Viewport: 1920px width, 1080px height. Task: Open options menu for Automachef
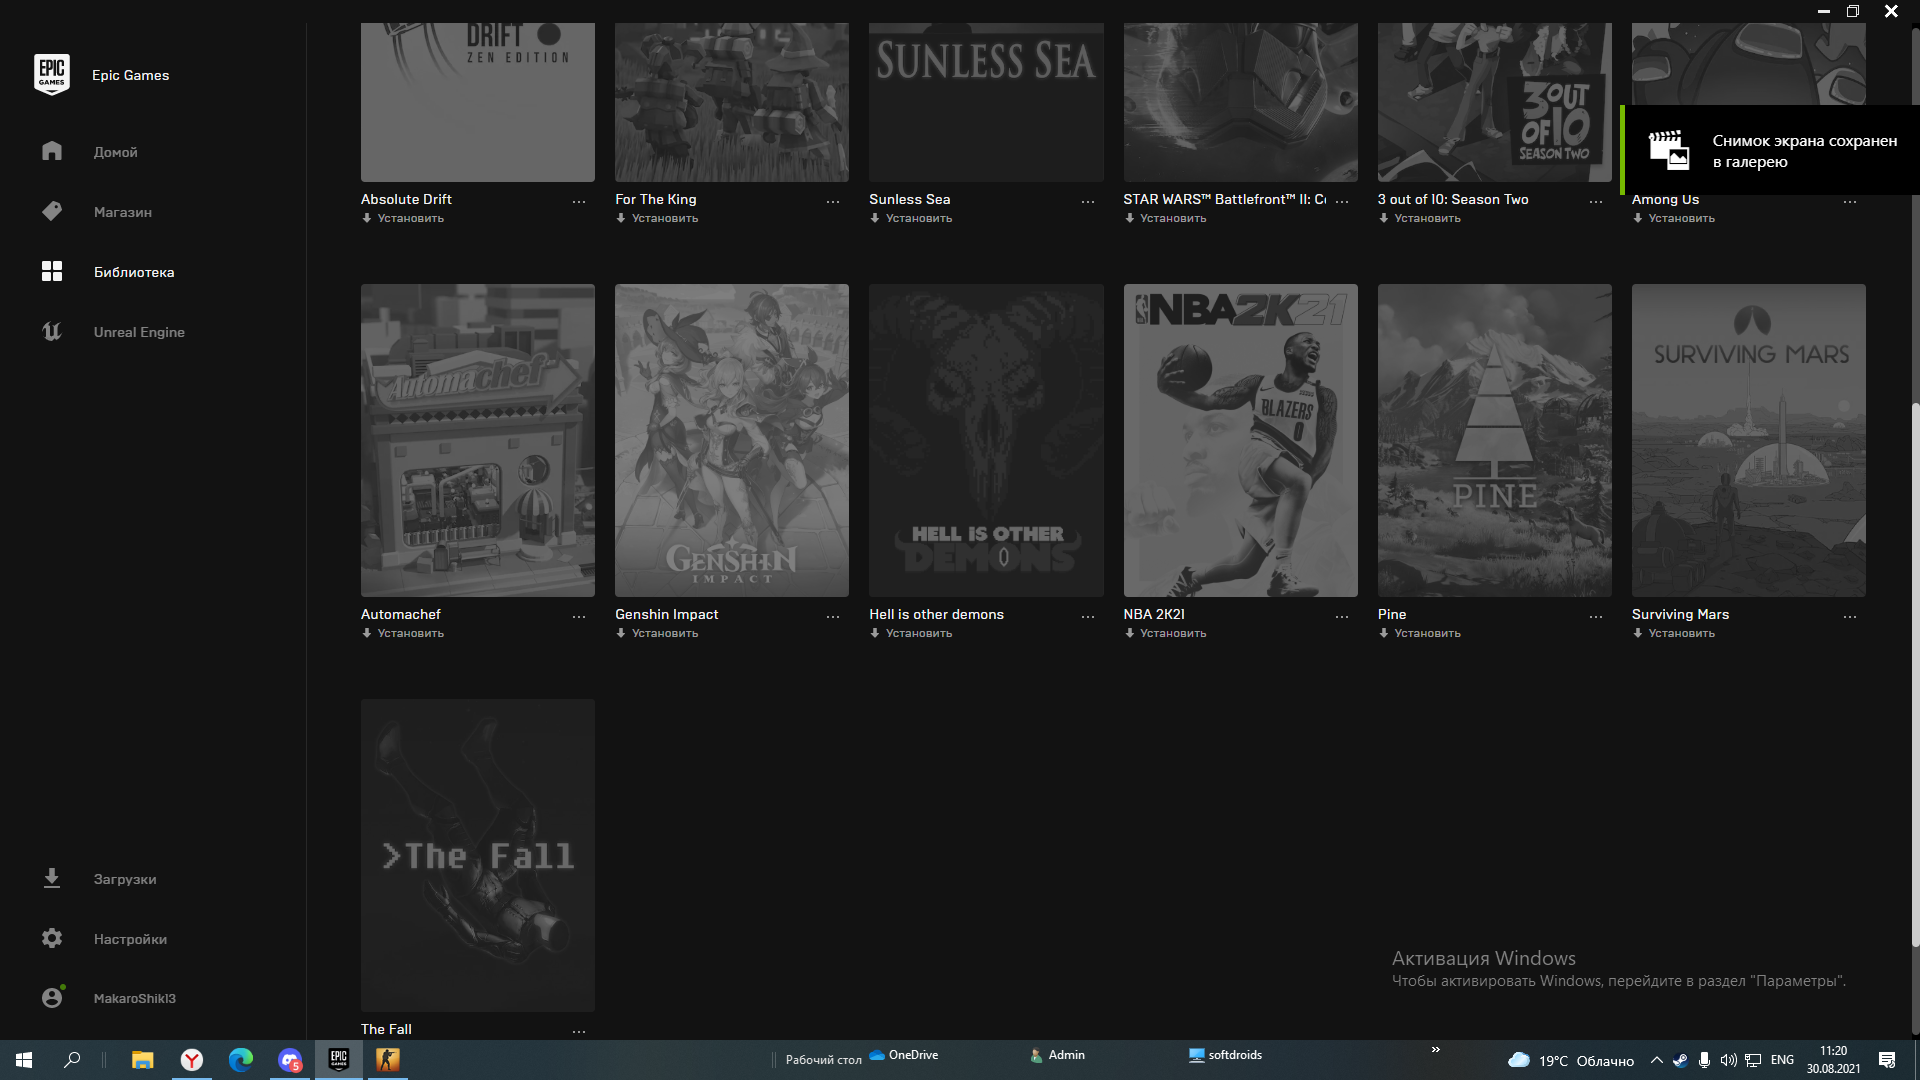point(579,616)
